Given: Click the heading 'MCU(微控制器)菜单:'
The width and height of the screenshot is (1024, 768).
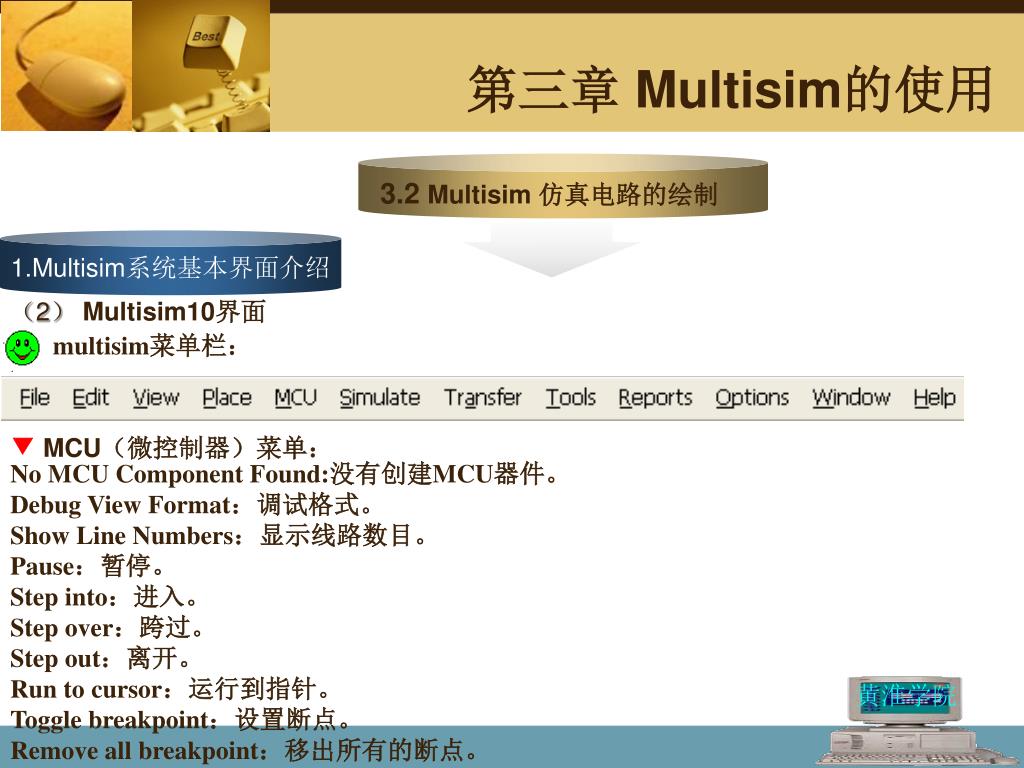Looking at the screenshot, I should coord(182,447).
